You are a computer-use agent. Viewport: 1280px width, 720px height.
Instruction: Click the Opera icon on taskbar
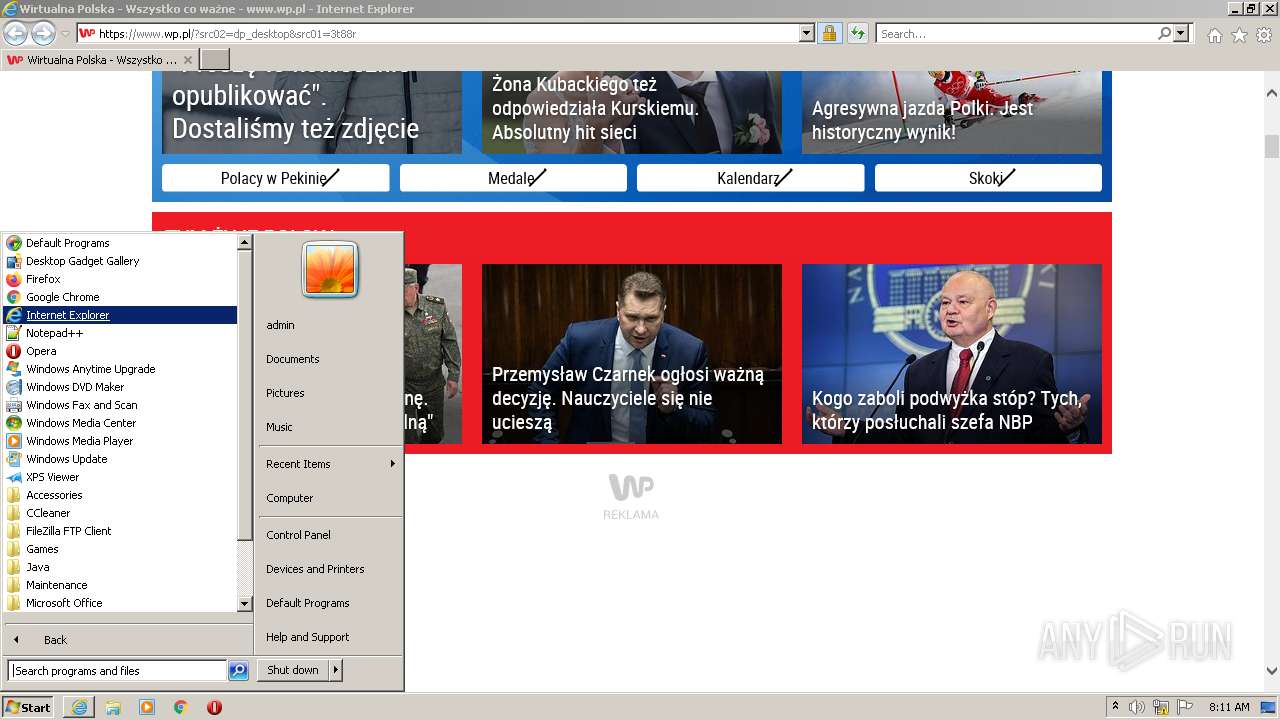tap(214, 707)
